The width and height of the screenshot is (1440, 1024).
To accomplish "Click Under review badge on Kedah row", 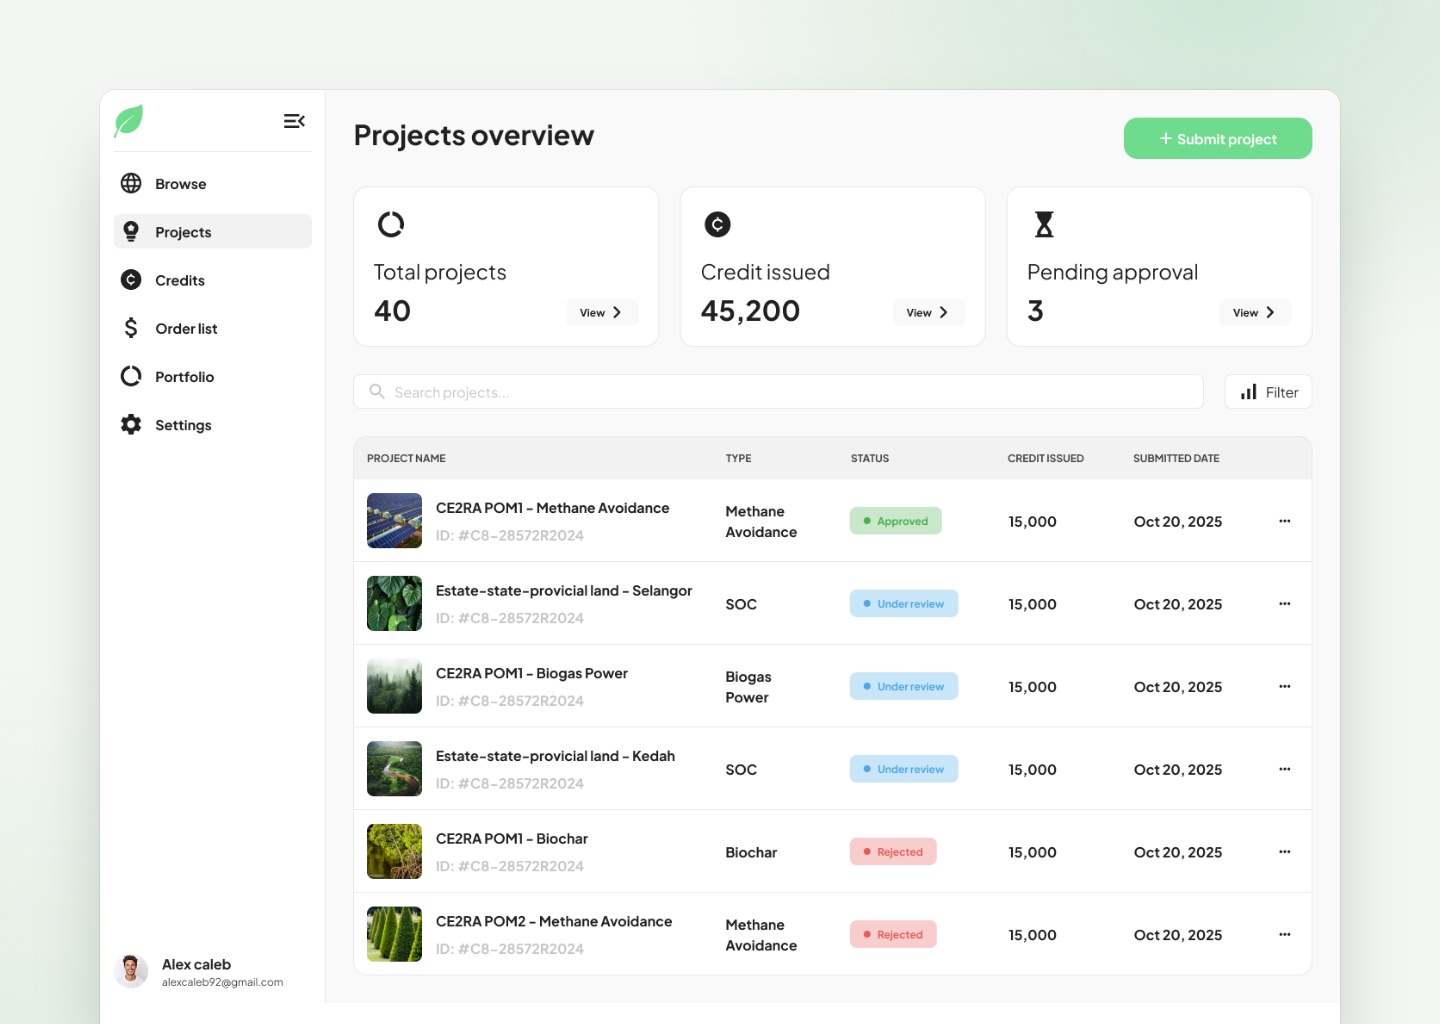I will point(904,769).
